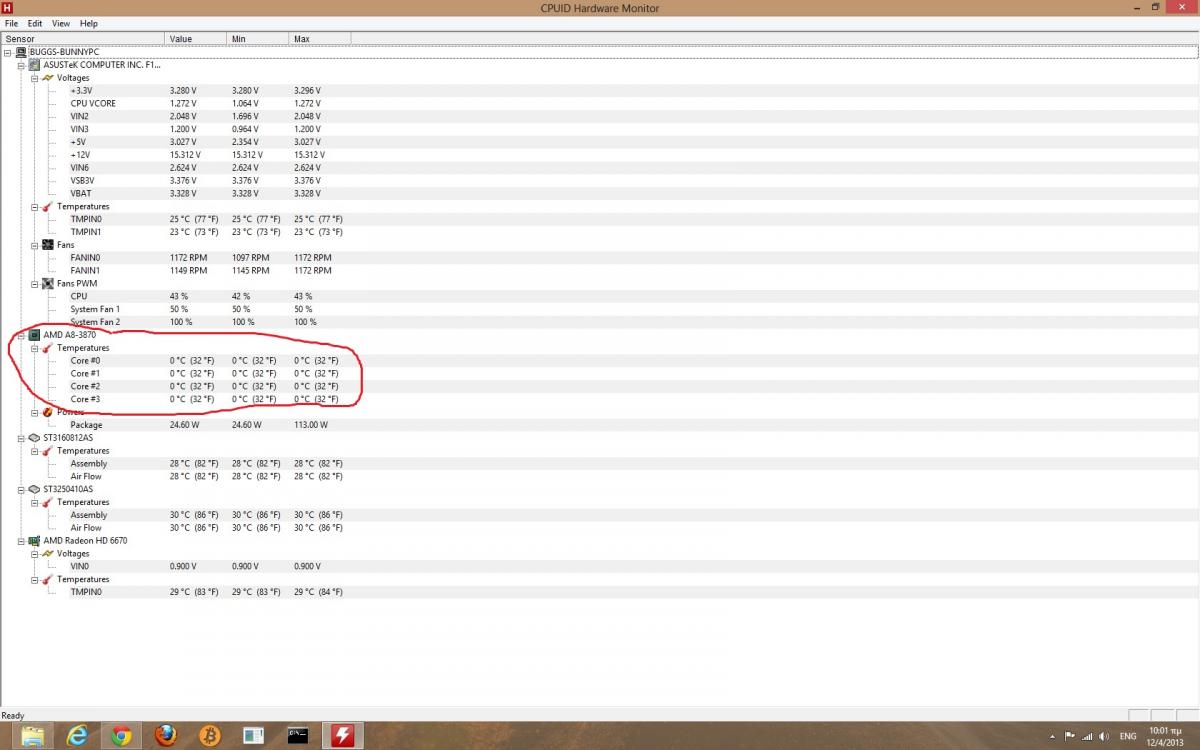Click the Value column header
The height and width of the screenshot is (750, 1200).
pos(196,39)
